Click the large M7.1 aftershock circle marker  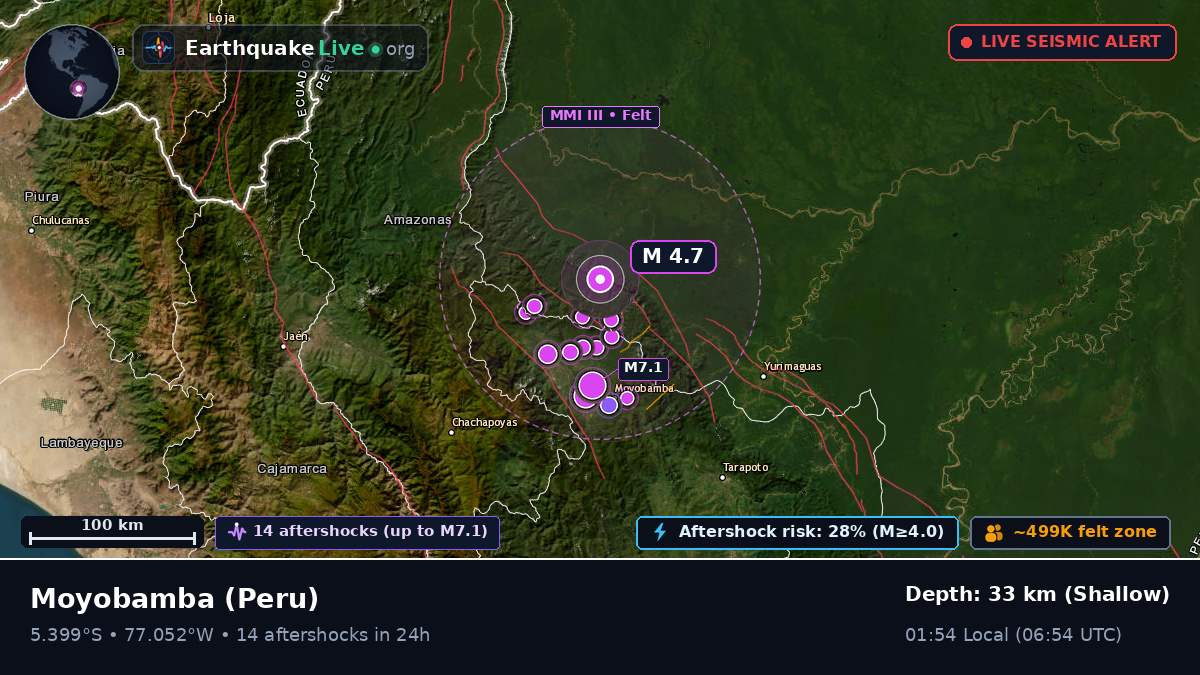tap(593, 385)
